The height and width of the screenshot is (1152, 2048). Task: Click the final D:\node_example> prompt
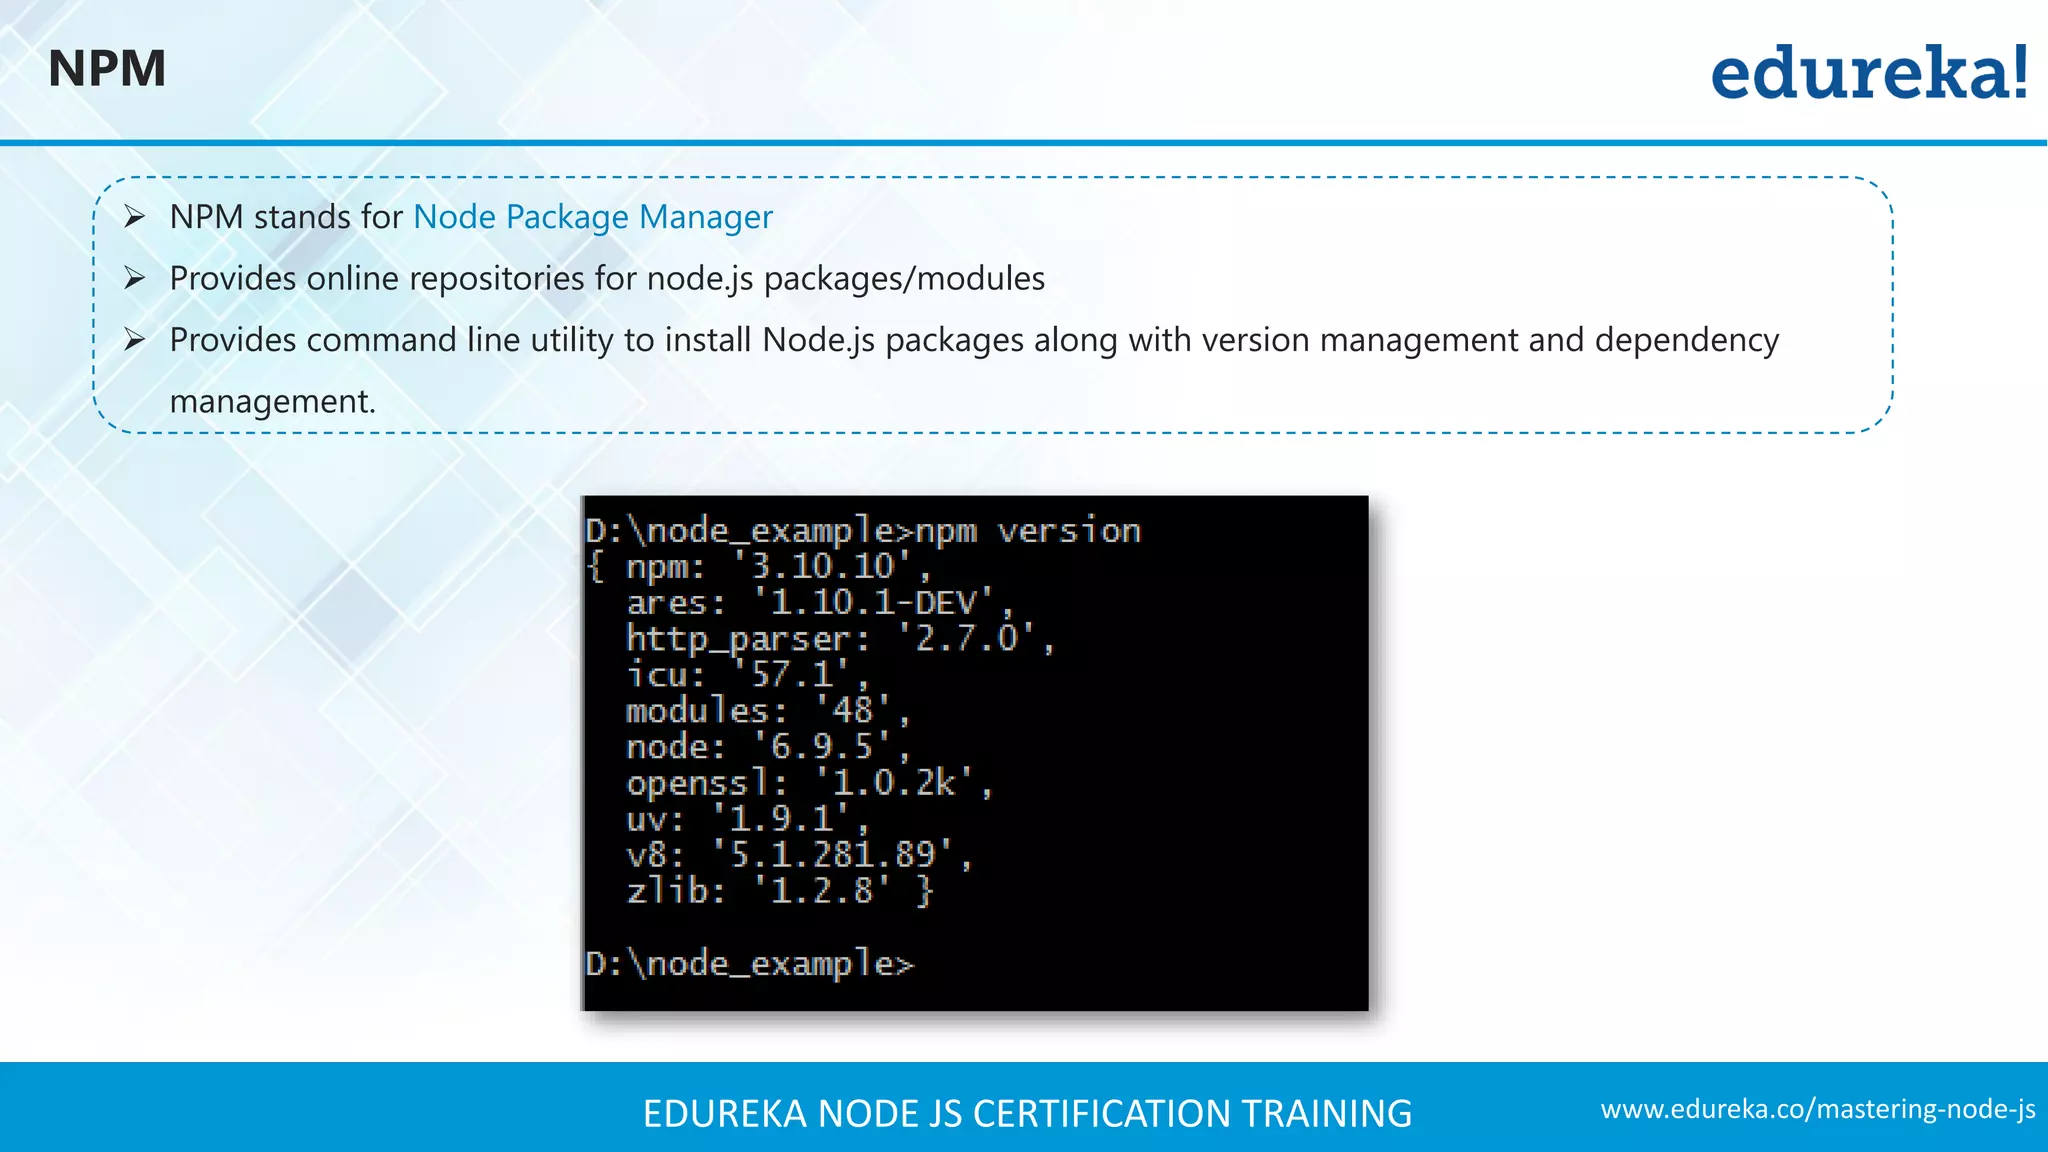click(x=750, y=964)
